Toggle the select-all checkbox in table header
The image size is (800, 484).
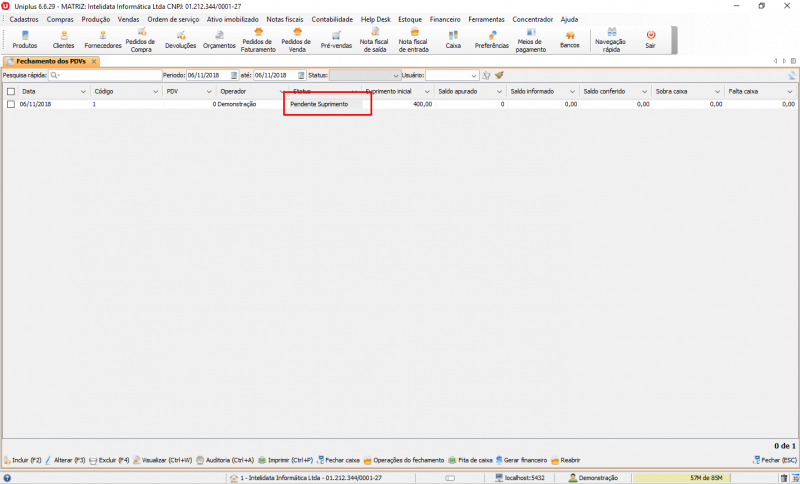[10, 91]
